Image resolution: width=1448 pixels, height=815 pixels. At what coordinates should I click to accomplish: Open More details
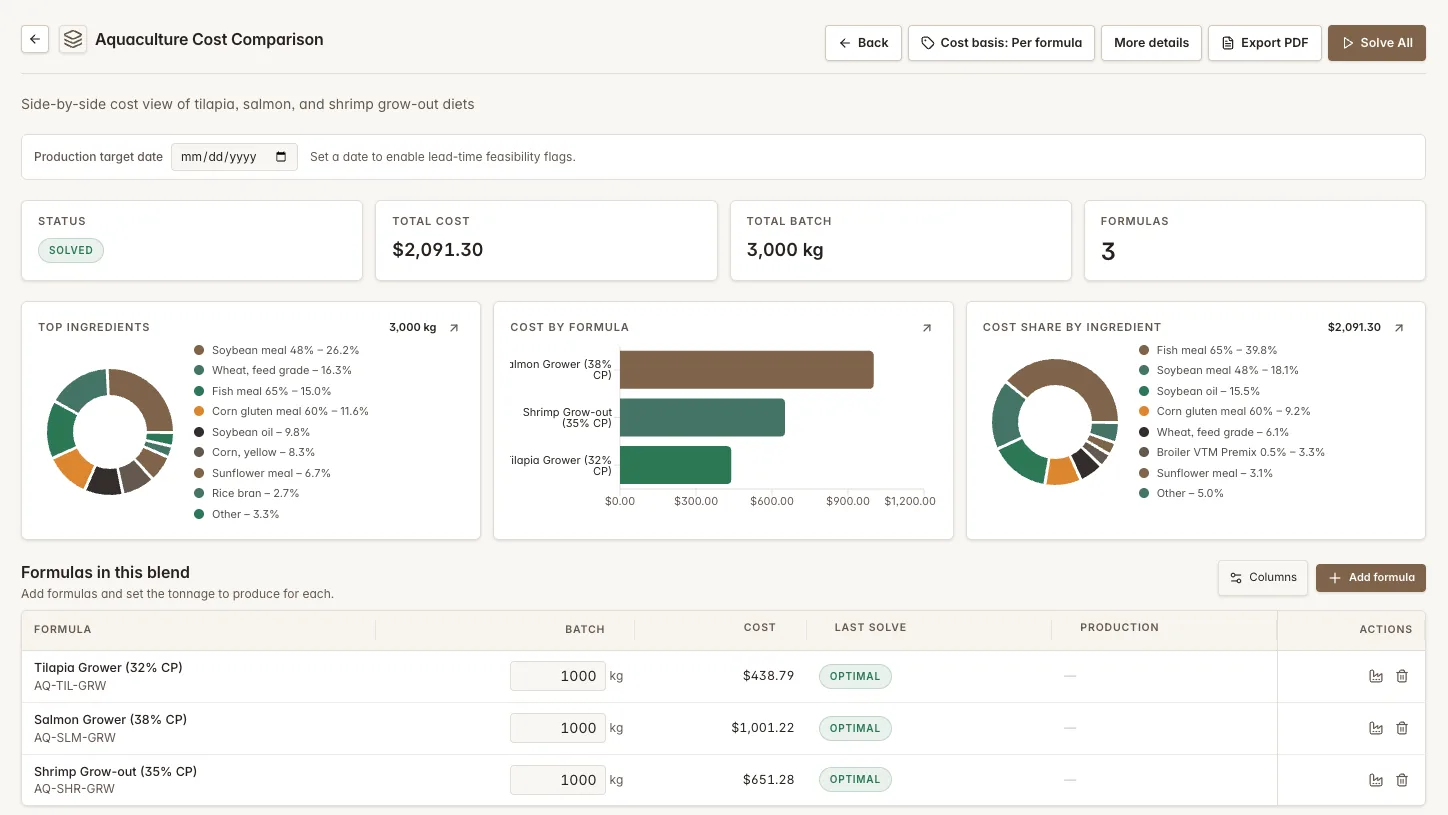[x=1151, y=43]
